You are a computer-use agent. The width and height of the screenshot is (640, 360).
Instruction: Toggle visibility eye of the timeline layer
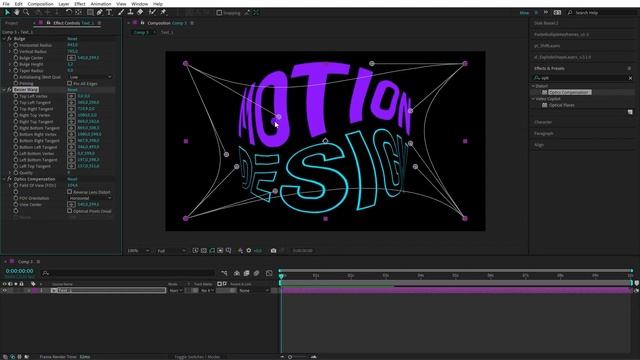pyautogui.click(x=4, y=291)
